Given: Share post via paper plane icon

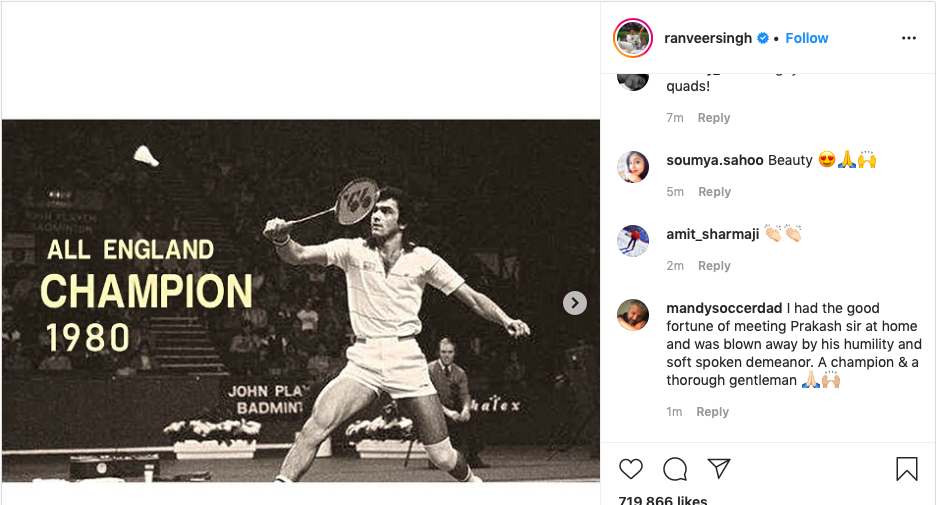Looking at the screenshot, I should coord(718,468).
